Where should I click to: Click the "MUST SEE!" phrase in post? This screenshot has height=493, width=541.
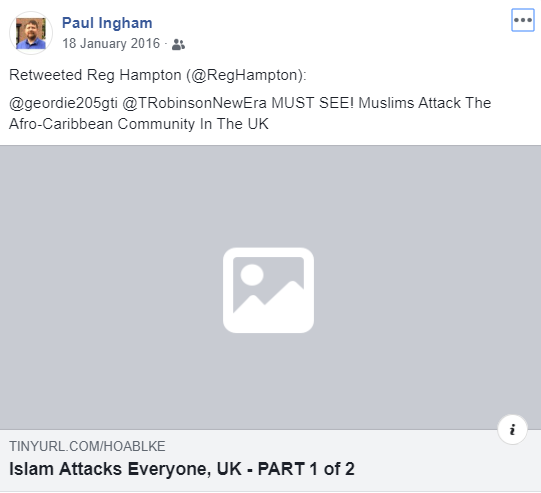(x=313, y=103)
